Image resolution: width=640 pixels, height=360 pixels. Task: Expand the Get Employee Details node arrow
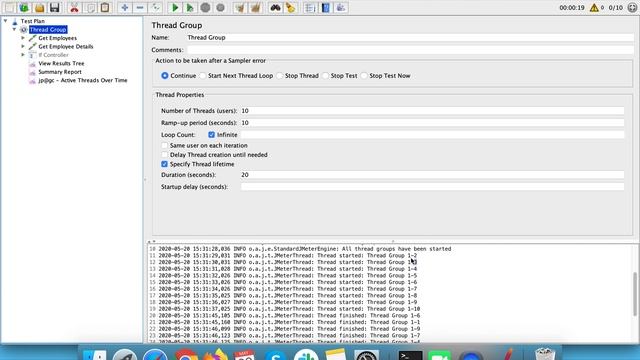coord(23,47)
